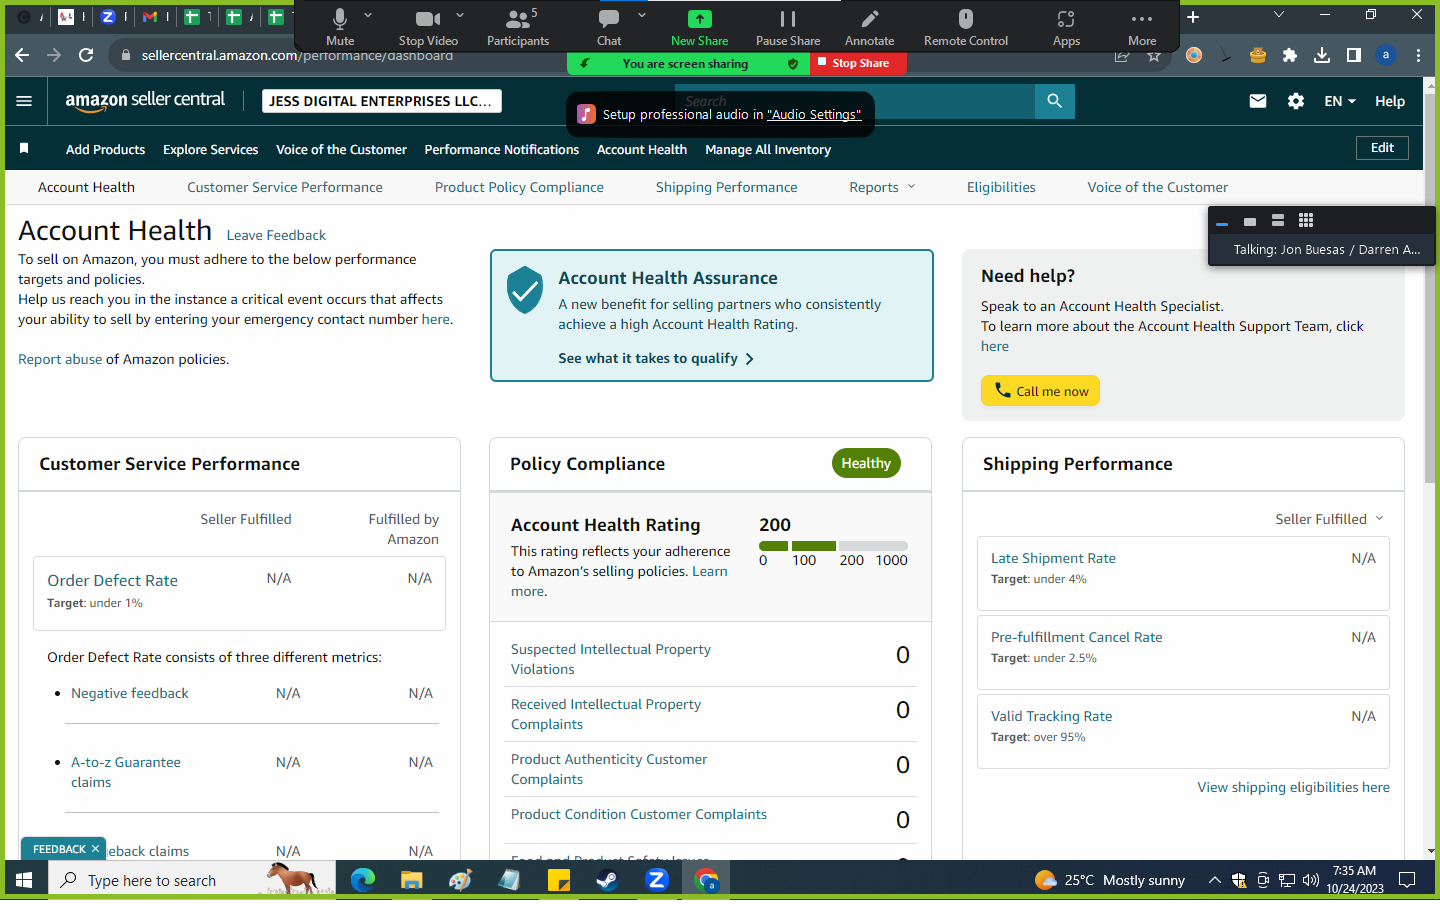Click the Edit favorites bar button
1440x904 pixels.
pos(1382,148)
